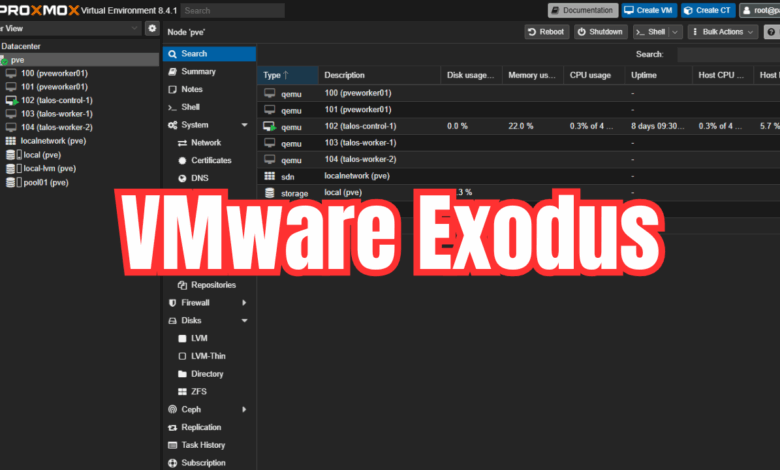Sort by the Description column header
This screenshot has height=470, width=780.
(x=379, y=75)
